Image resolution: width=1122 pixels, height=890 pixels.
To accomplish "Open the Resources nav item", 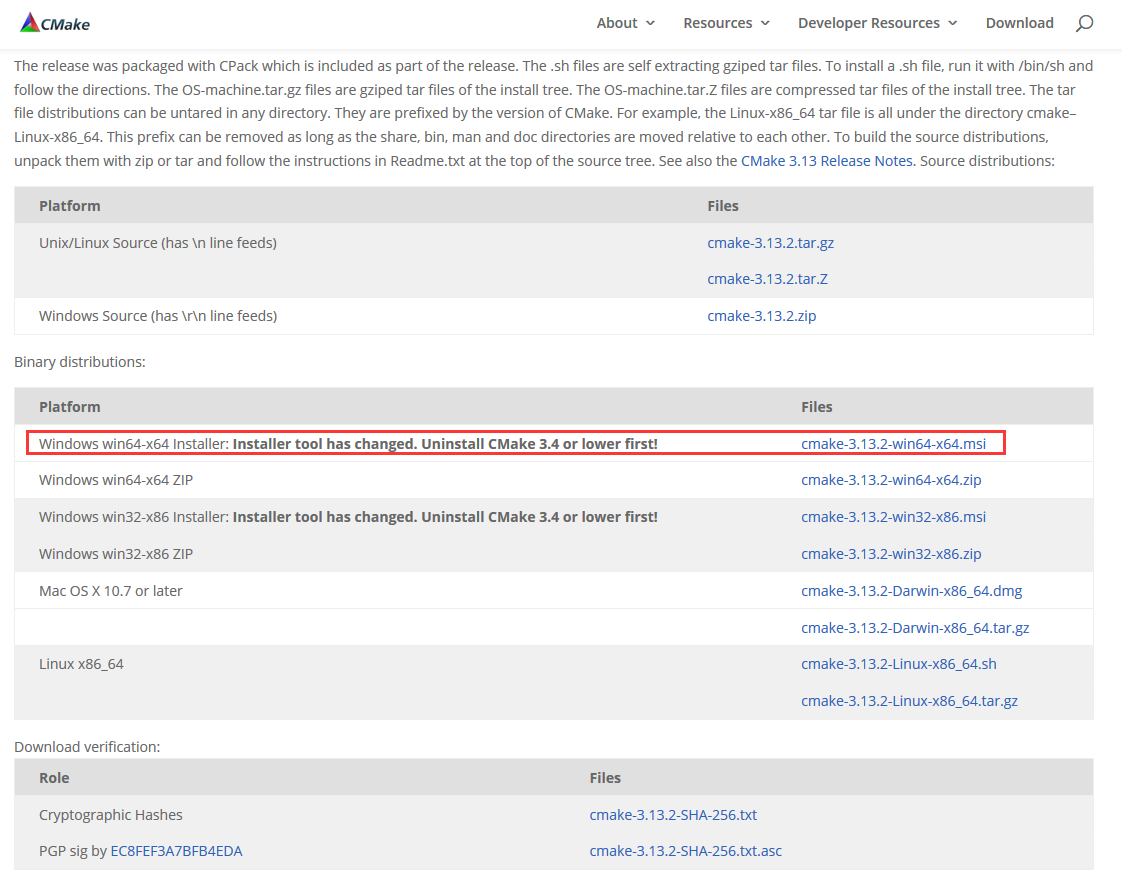I will coord(718,23).
